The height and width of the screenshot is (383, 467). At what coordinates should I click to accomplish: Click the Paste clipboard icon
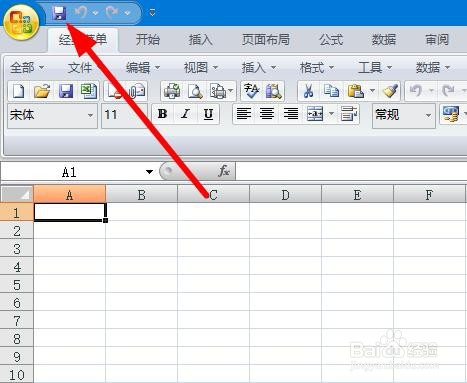355,91
